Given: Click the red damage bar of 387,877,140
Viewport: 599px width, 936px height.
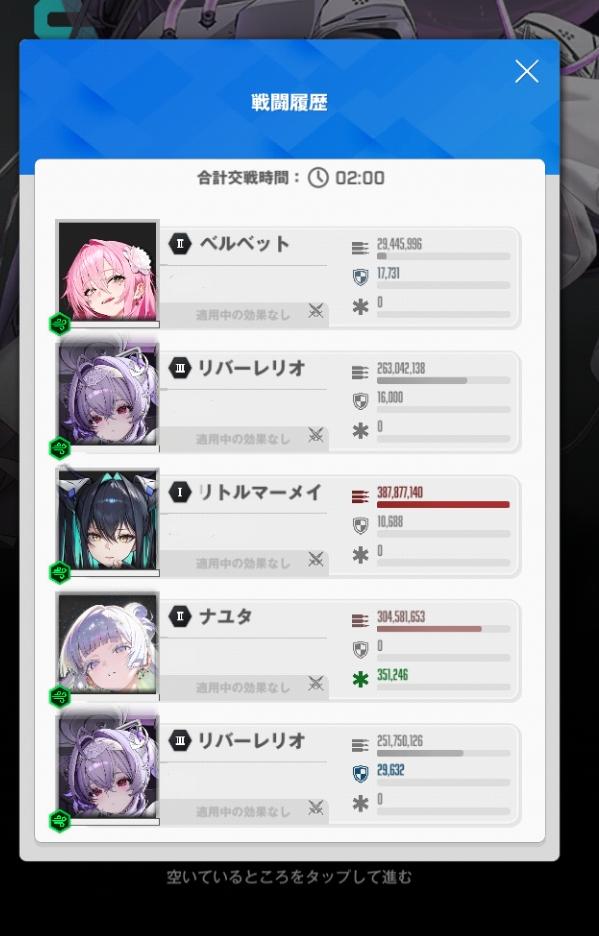Looking at the screenshot, I should [x=443, y=504].
